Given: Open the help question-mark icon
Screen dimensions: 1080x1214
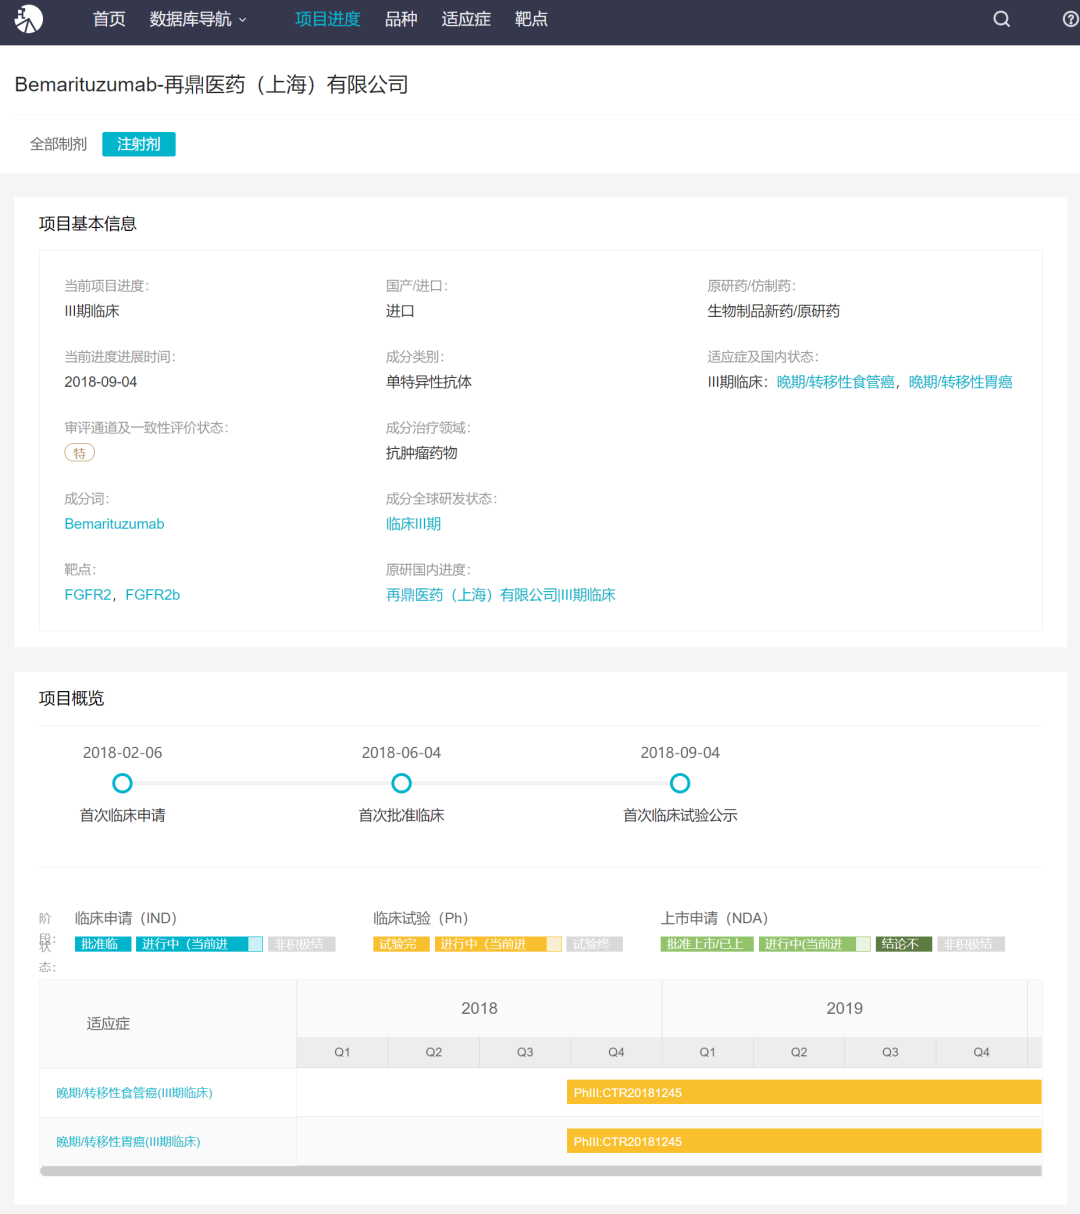Looking at the screenshot, I should click(1070, 19).
